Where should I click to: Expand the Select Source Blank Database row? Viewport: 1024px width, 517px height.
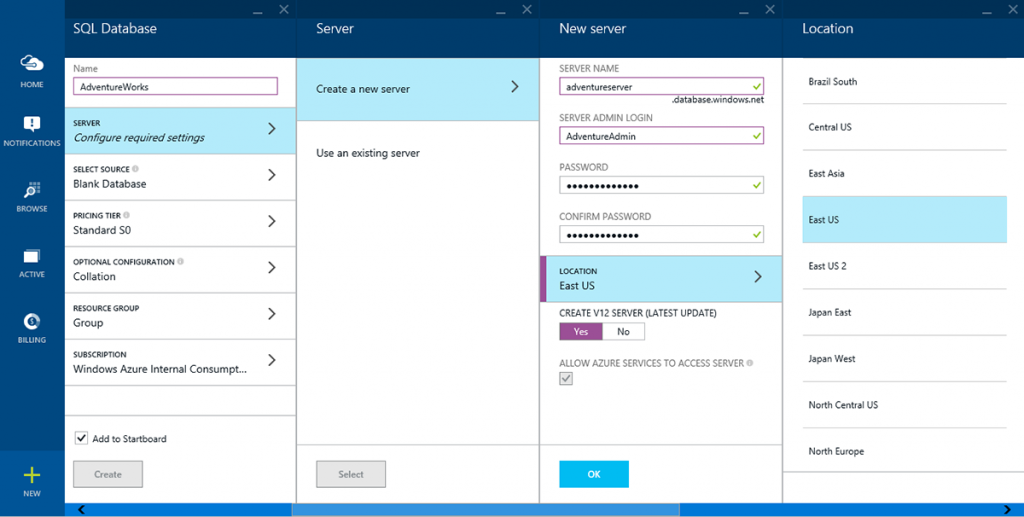click(180, 177)
